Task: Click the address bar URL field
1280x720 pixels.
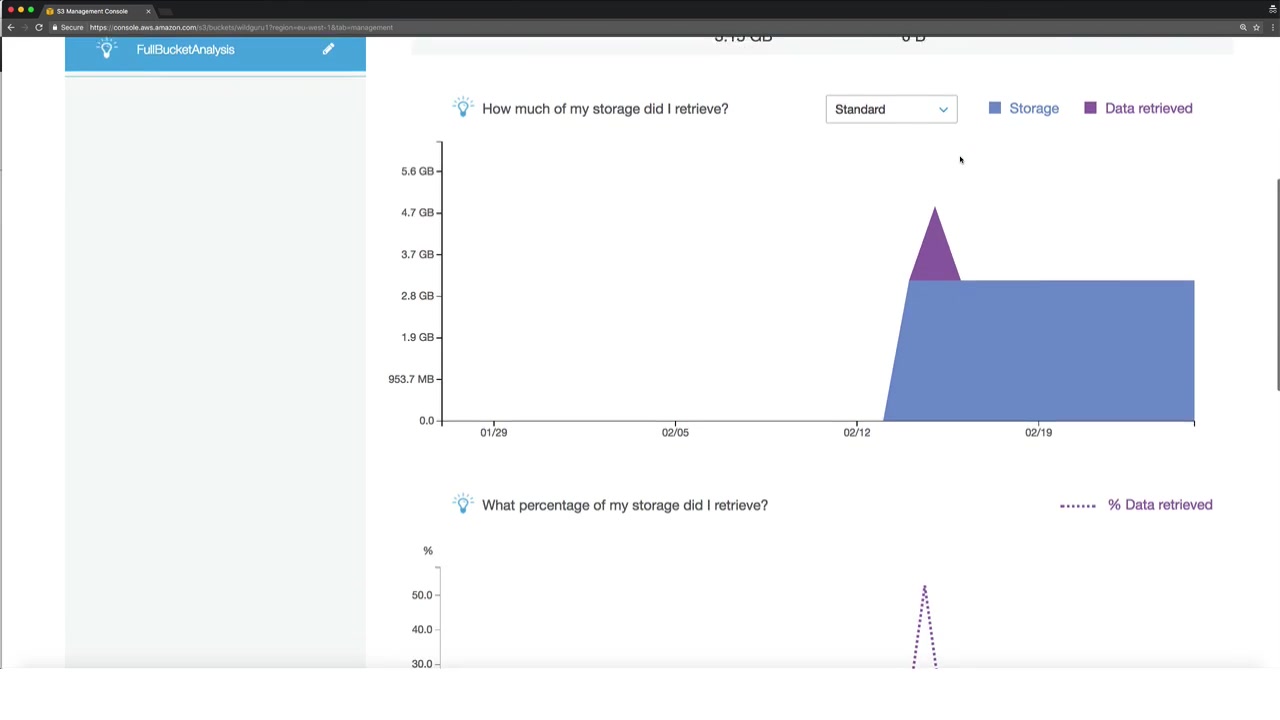Action: [x=640, y=27]
